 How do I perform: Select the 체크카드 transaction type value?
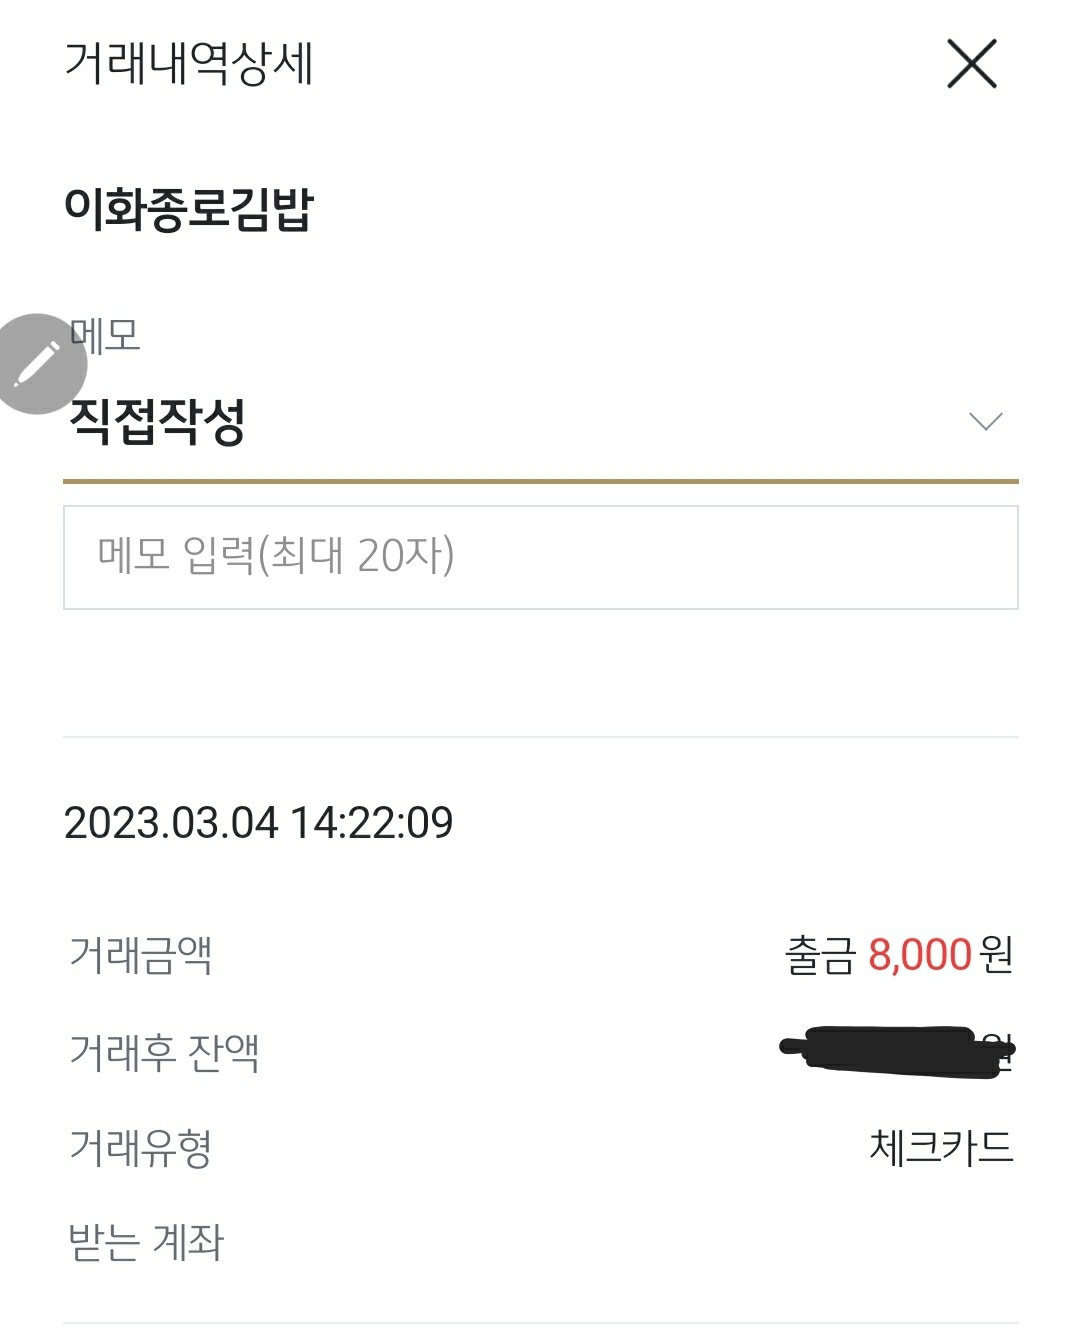pyautogui.click(x=941, y=1147)
